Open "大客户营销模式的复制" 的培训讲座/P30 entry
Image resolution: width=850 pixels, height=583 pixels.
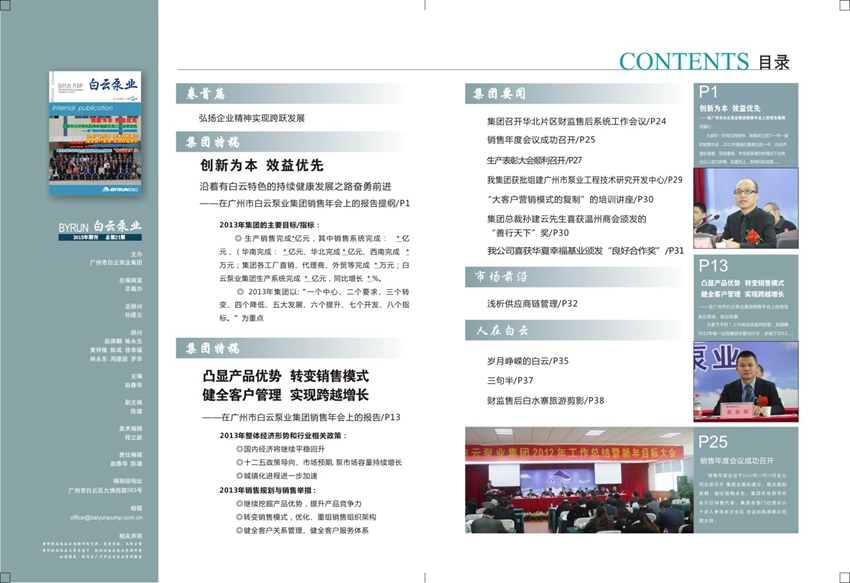point(570,199)
